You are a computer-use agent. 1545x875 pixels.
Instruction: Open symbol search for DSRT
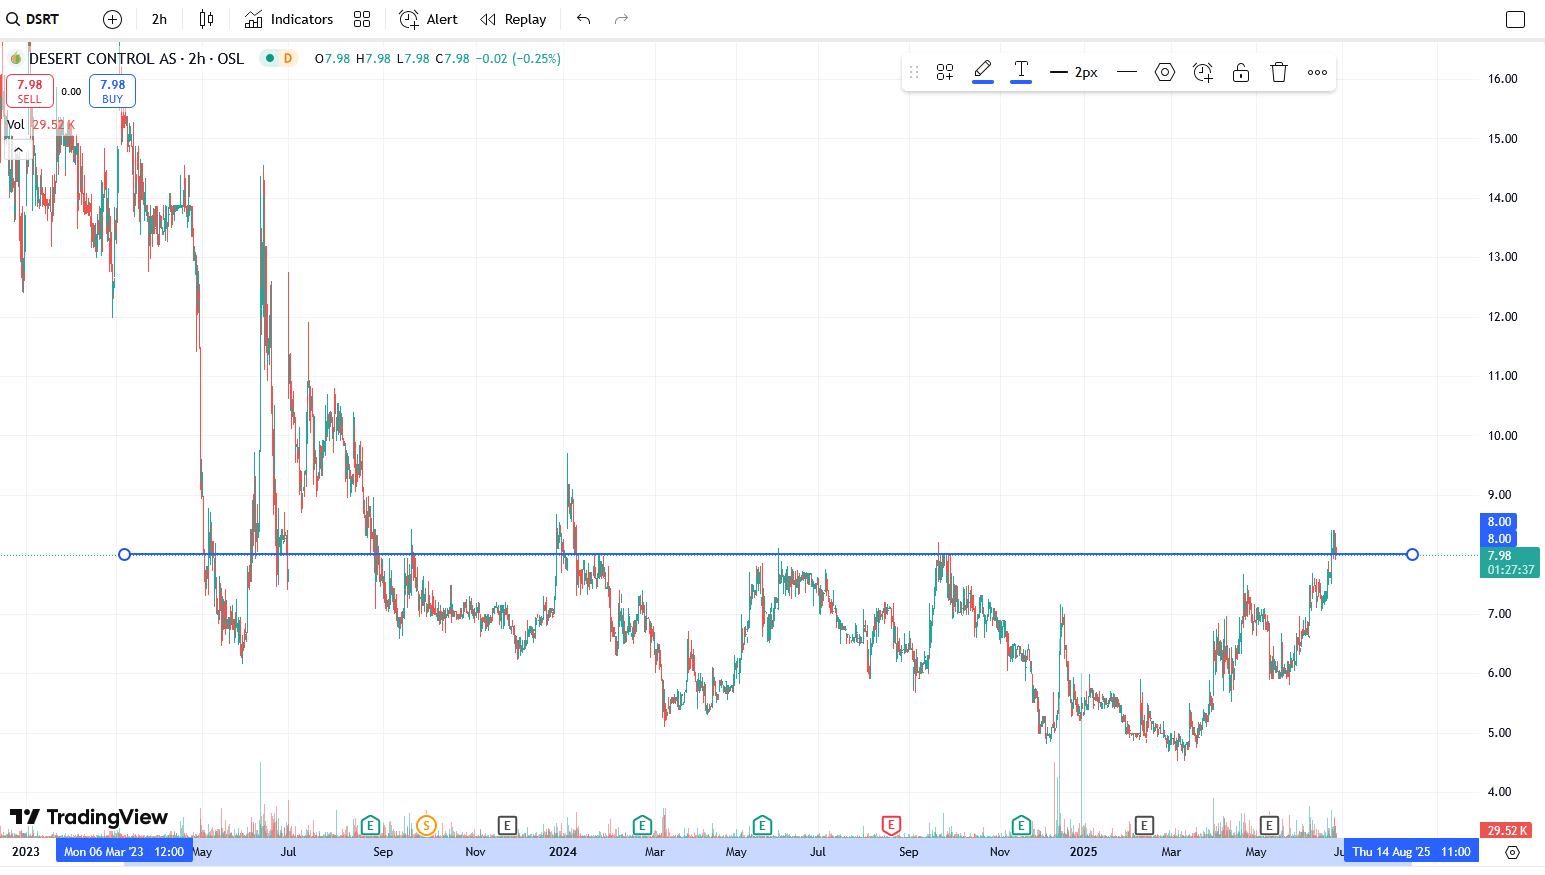[33, 19]
